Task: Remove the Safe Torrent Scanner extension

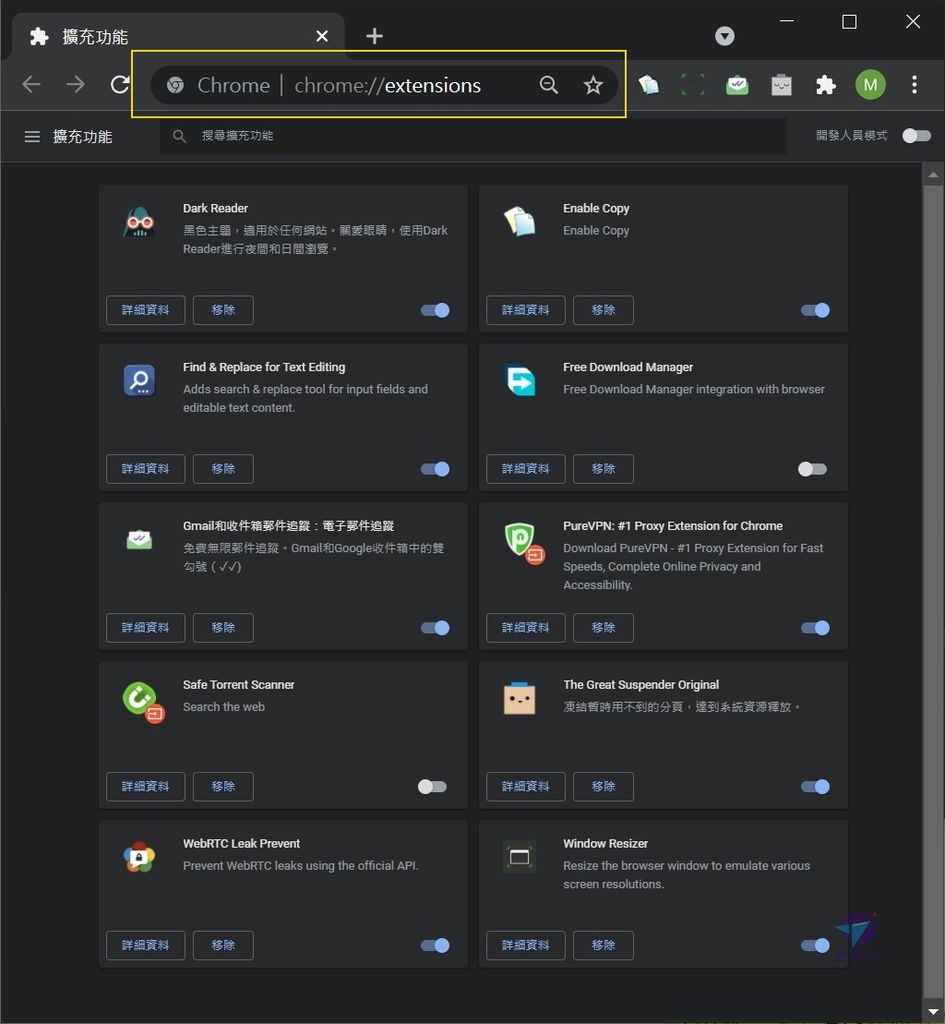Action: click(x=223, y=786)
